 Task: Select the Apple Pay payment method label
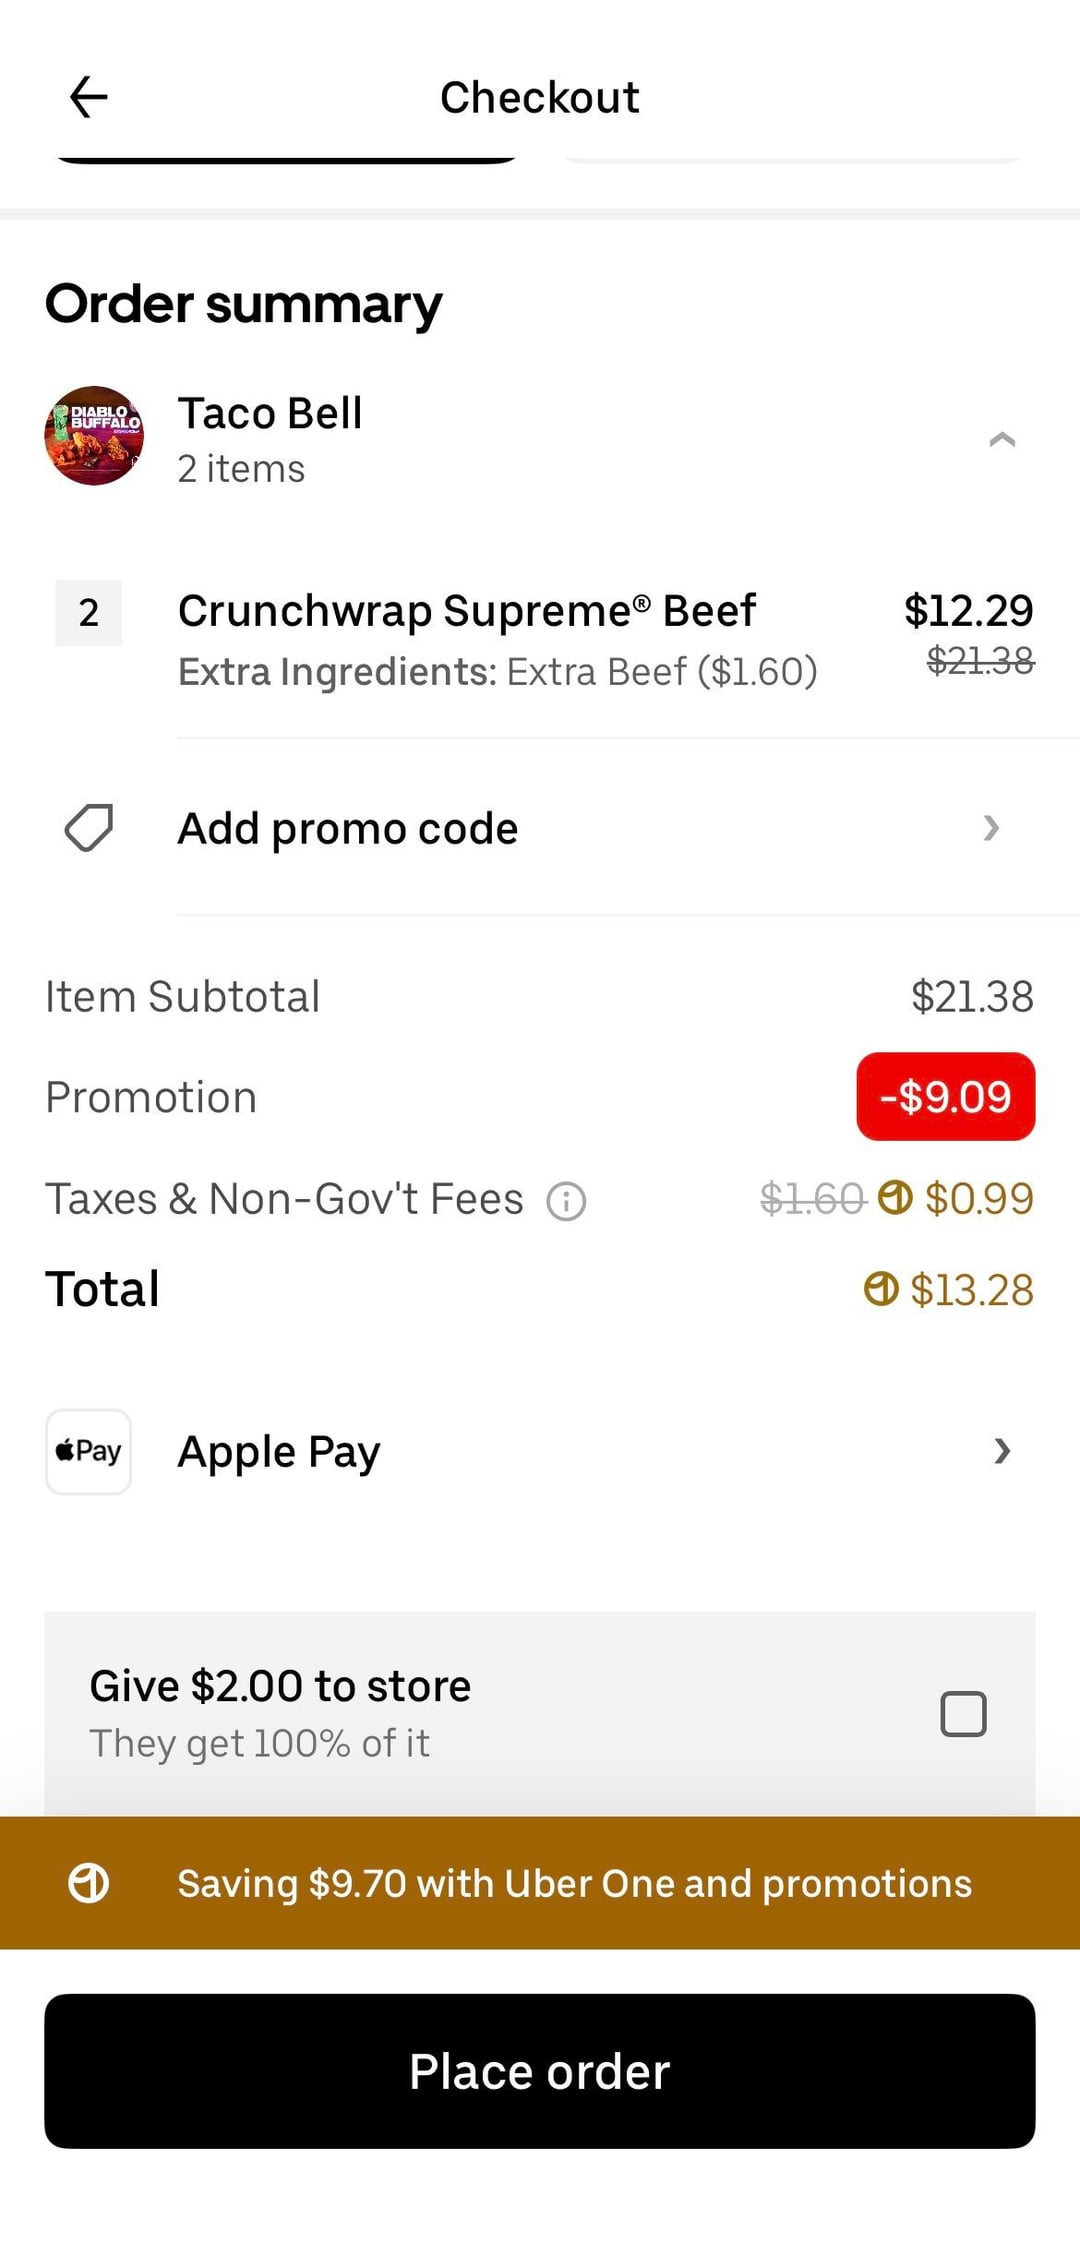pos(279,1451)
